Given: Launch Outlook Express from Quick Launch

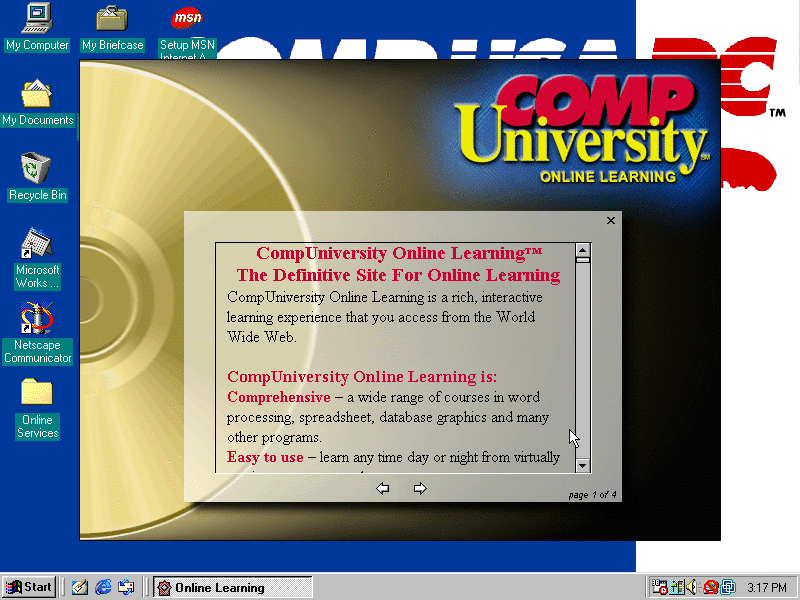Looking at the screenshot, I should click(x=125, y=587).
